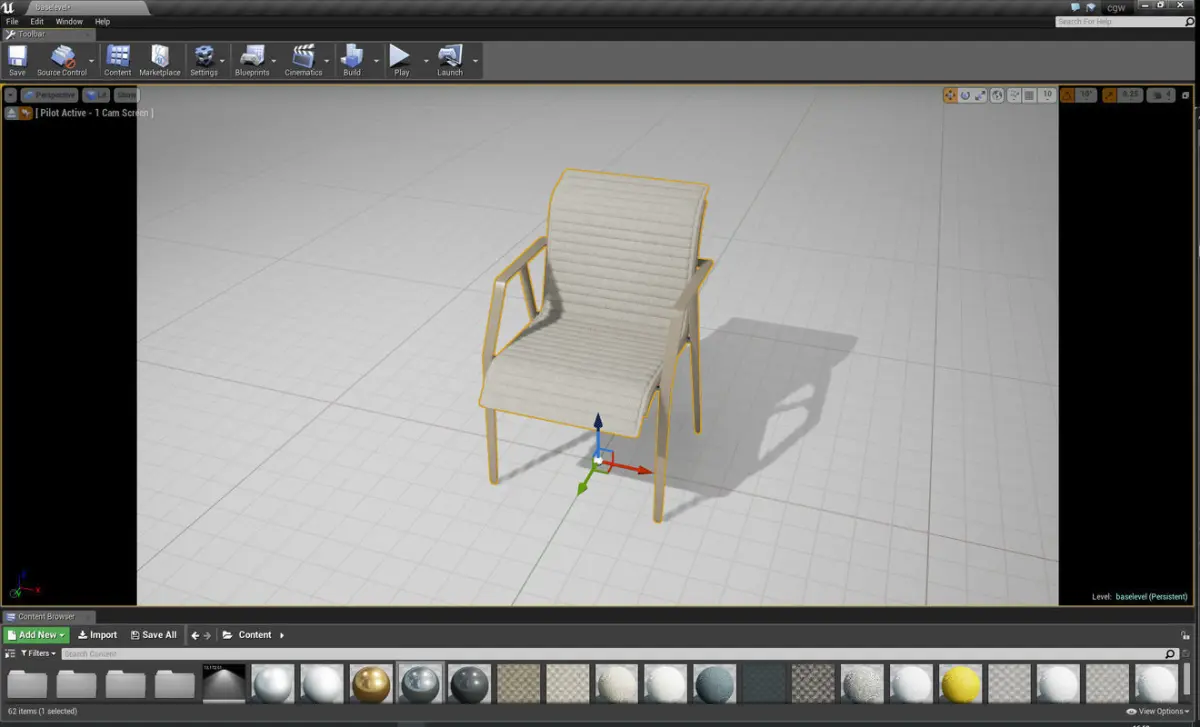The width and height of the screenshot is (1200, 727).
Task: Toggle surface snapping in viewport
Action: pyautogui.click(x=1014, y=95)
